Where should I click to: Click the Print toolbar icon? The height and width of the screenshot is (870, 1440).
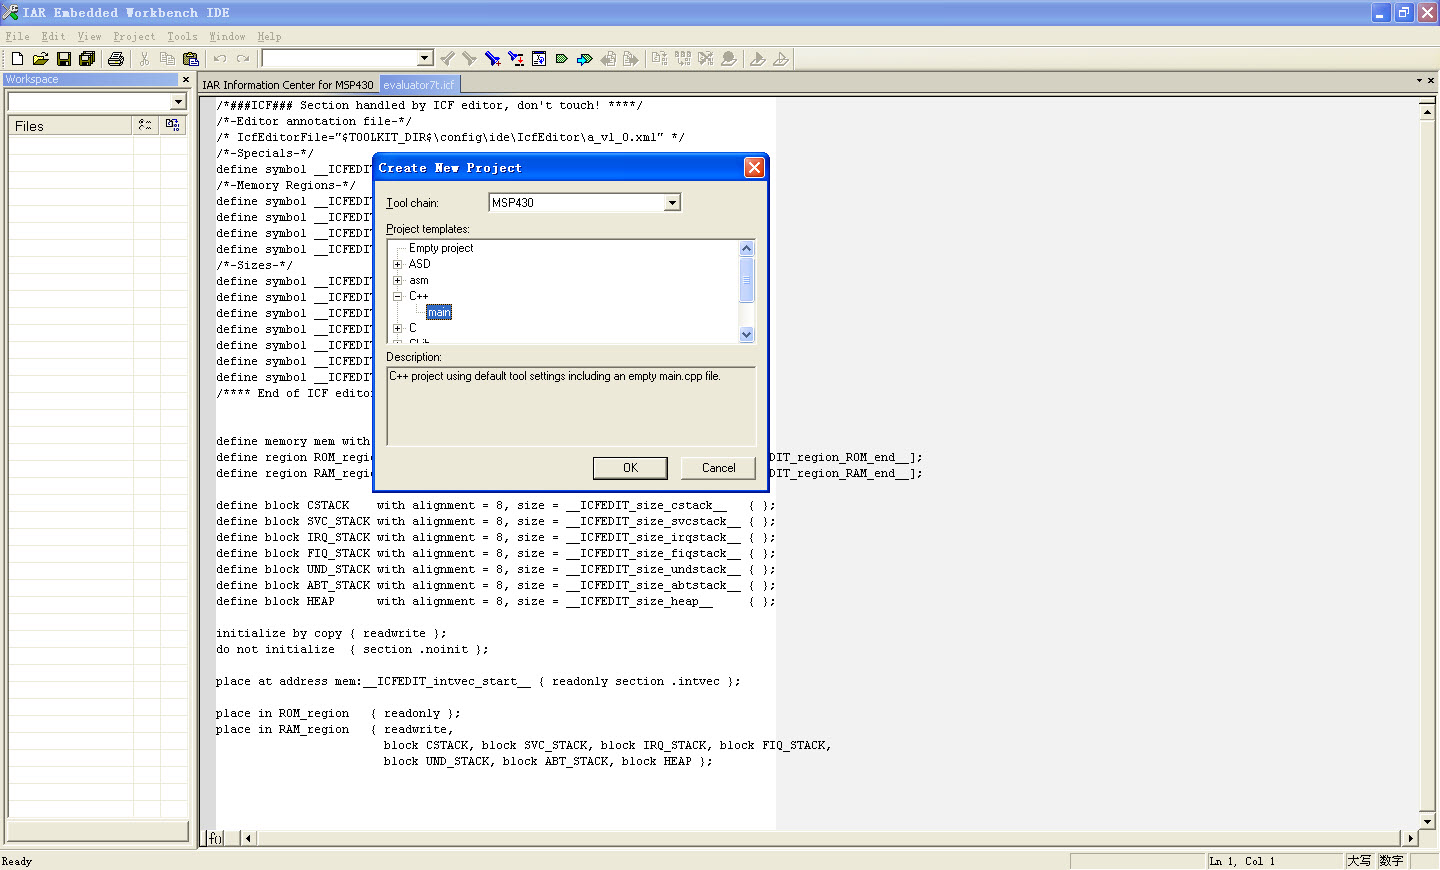pos(116,59)
